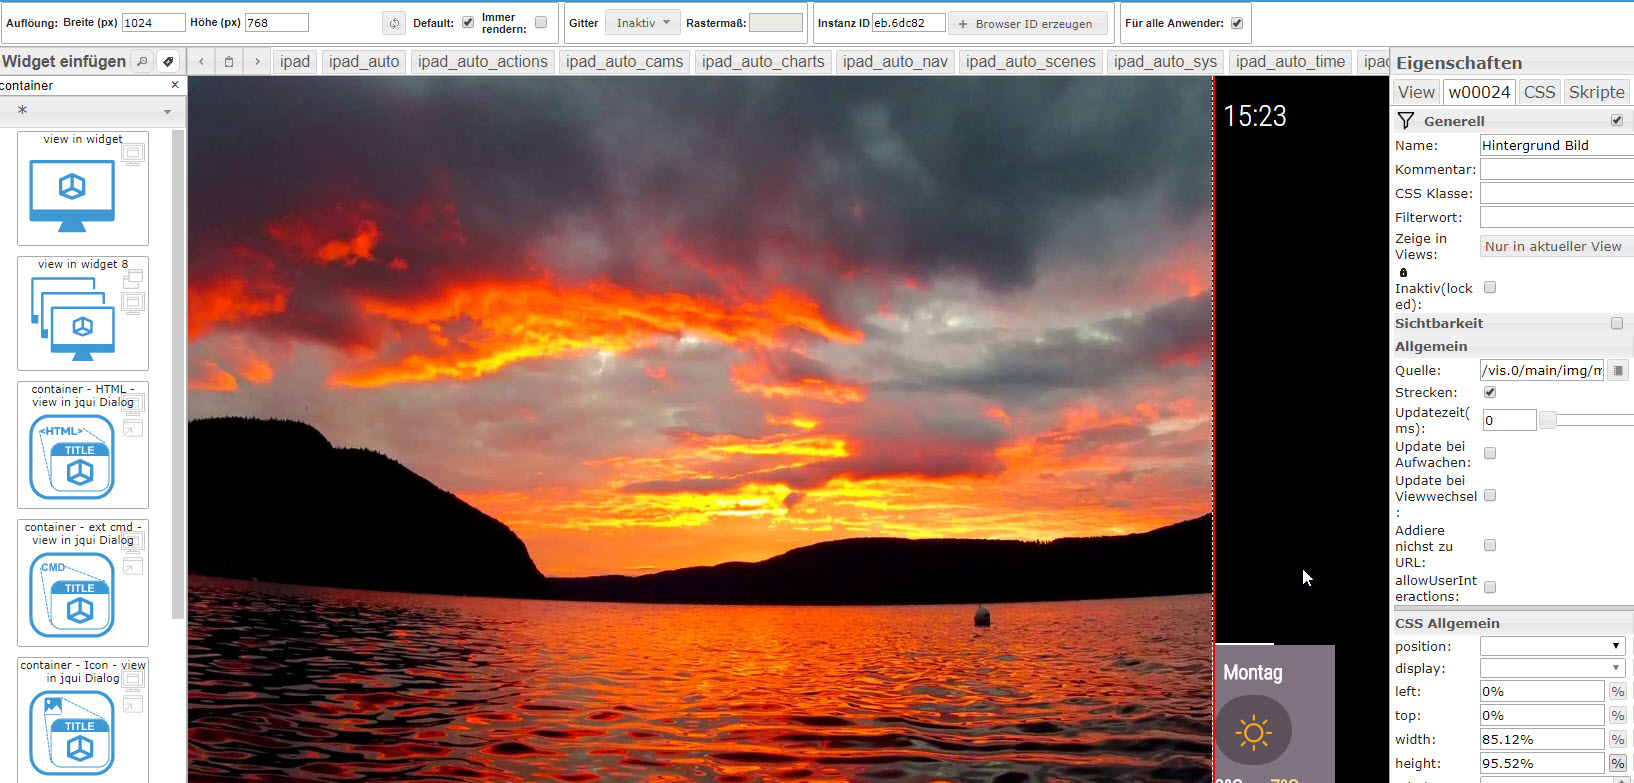Open the Gitter Inaktiv dropdown
The width and height of the screenshot is (1634, 783).
coord(642,23)
